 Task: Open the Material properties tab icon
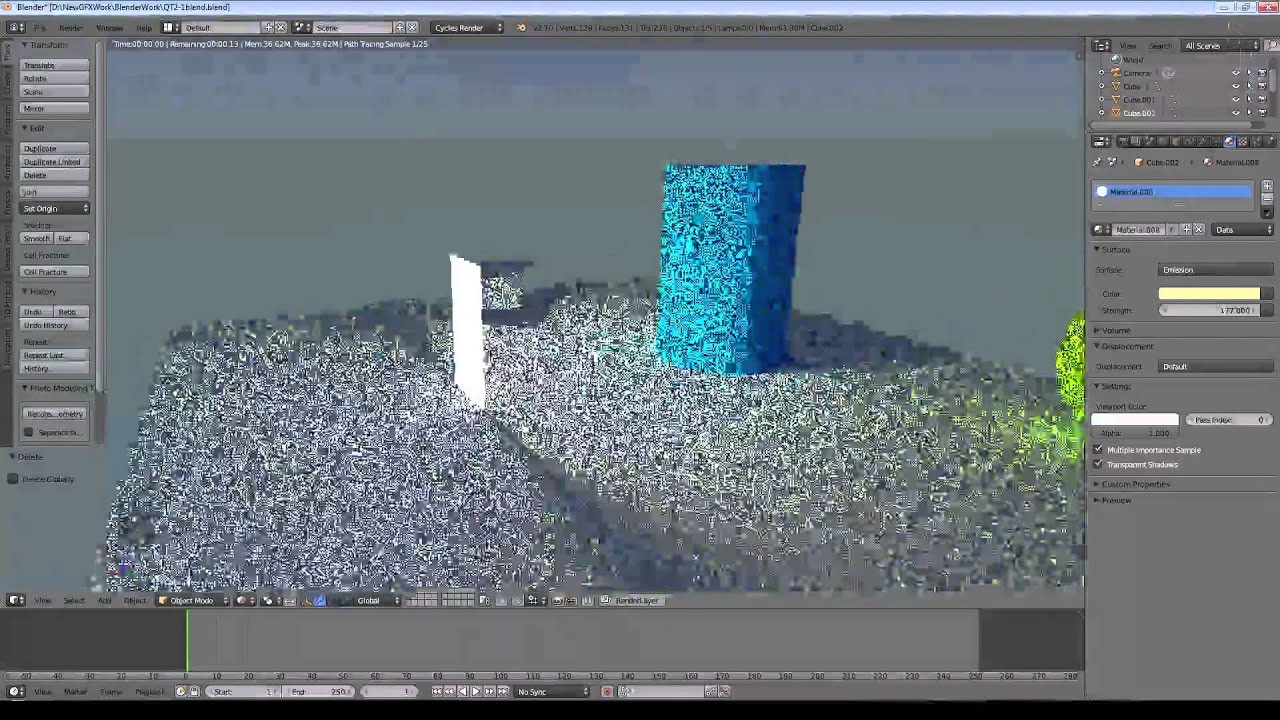1229,141
